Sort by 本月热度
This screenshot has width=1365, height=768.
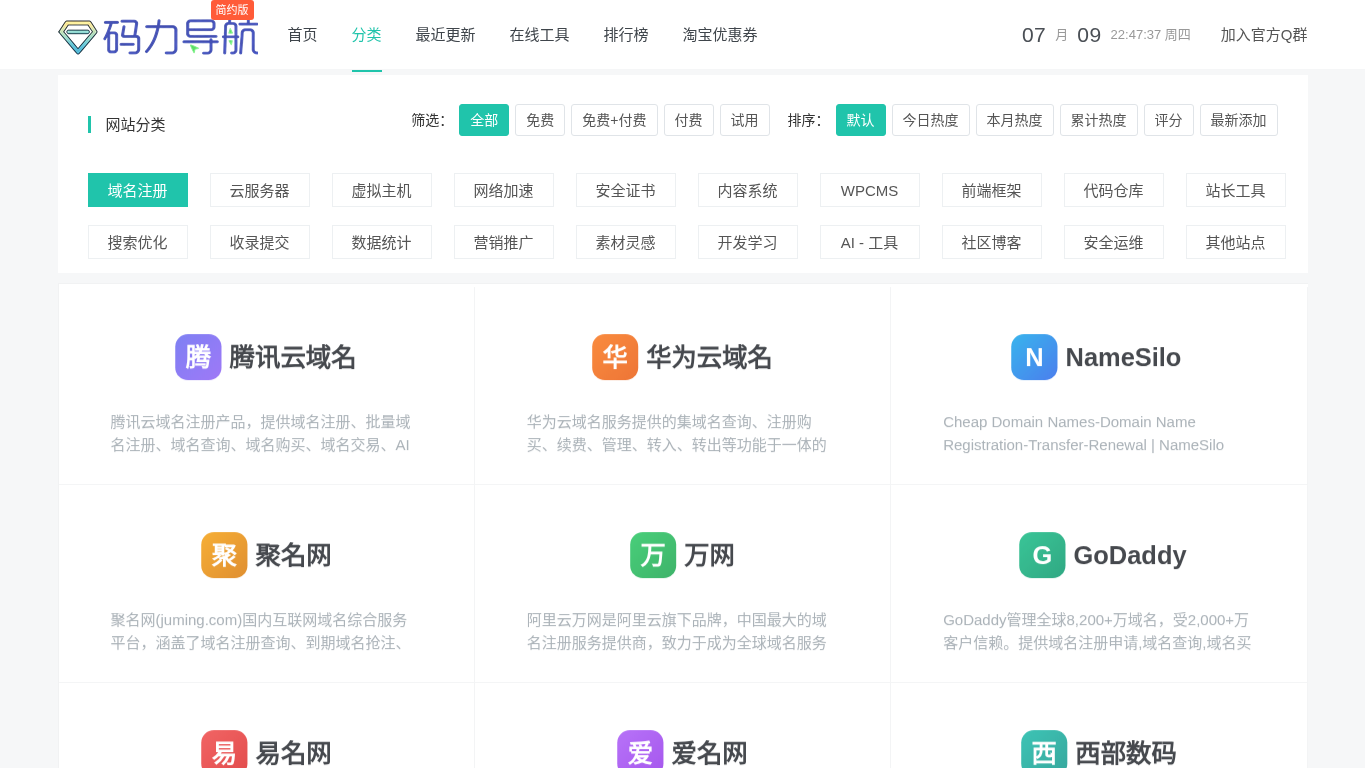(1015, 120)
